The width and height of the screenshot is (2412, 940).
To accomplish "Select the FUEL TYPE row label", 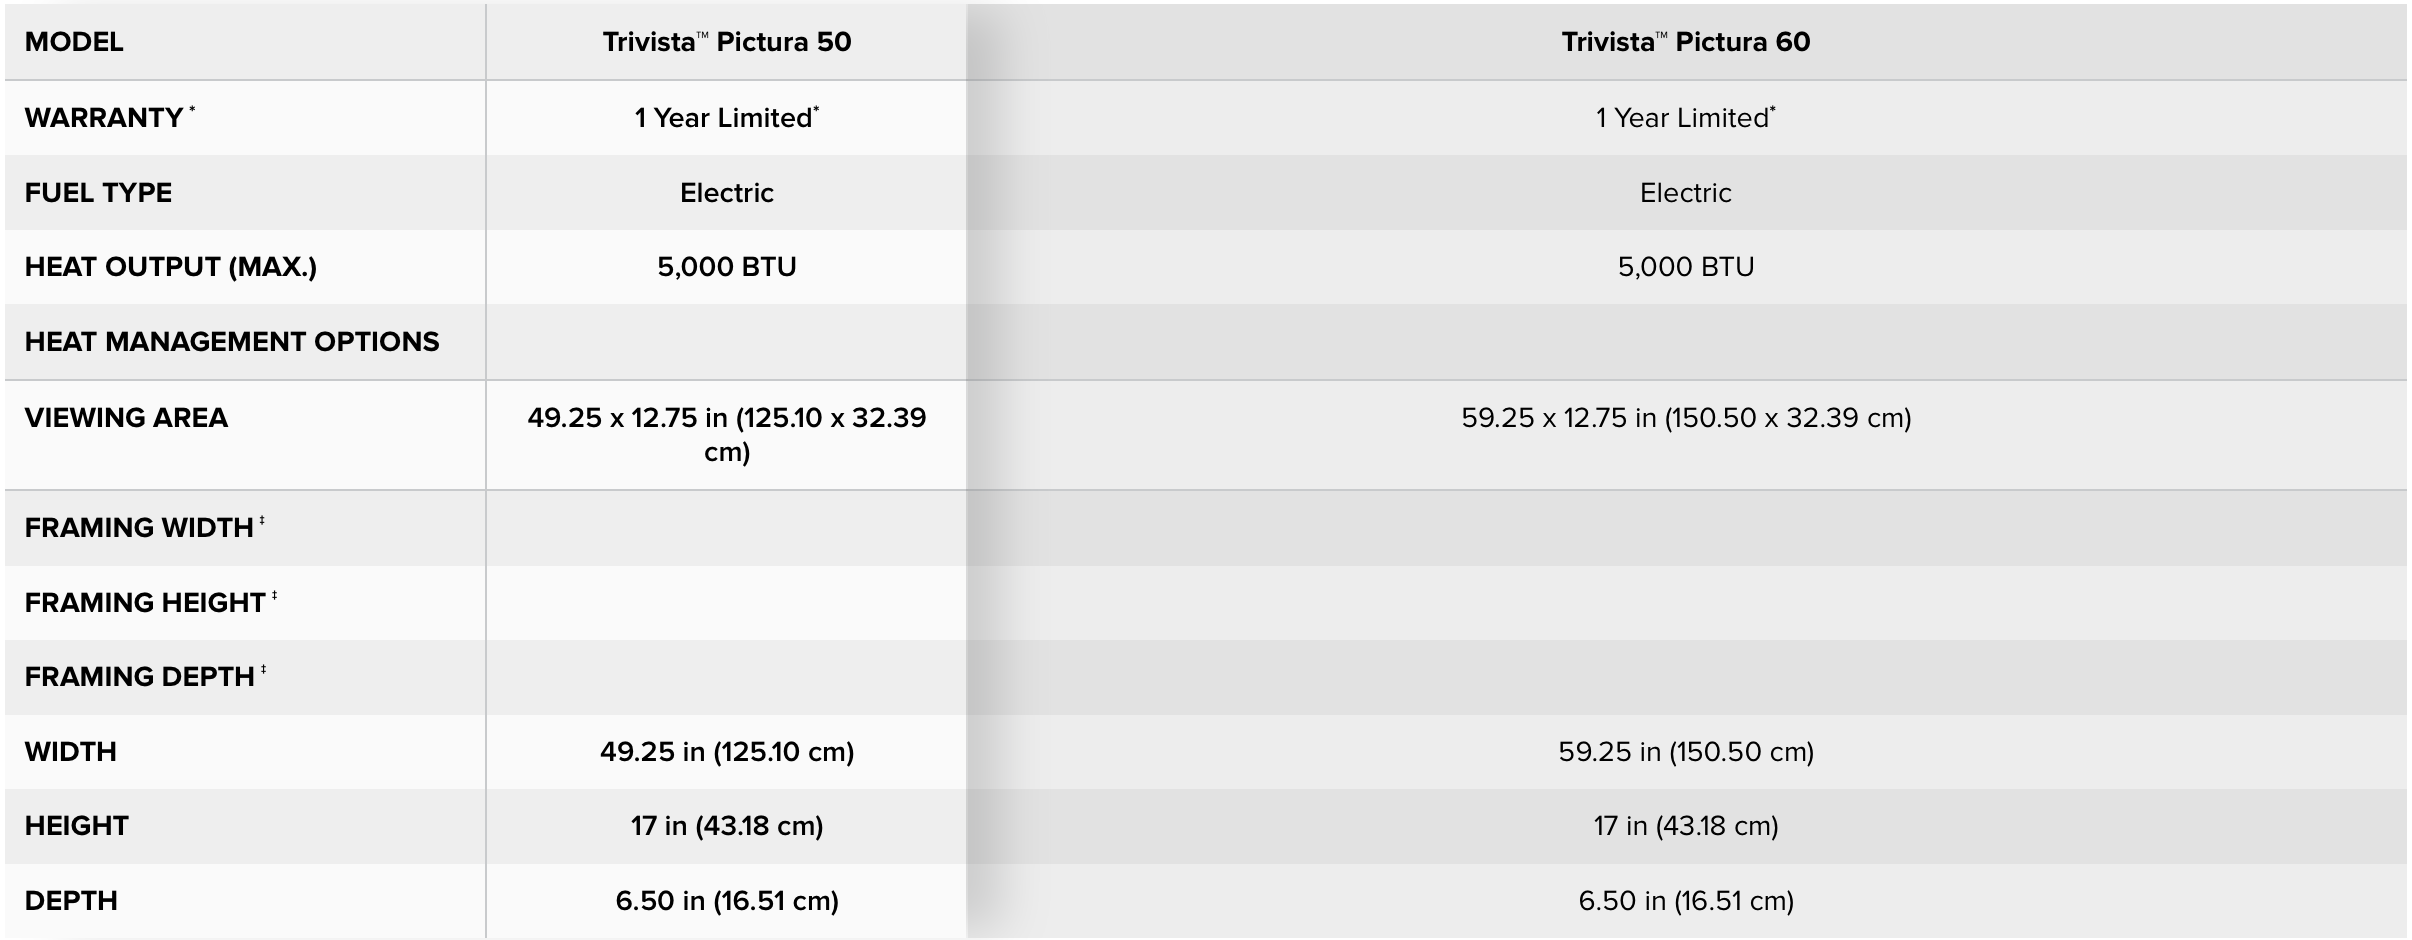I will [98, 193].
